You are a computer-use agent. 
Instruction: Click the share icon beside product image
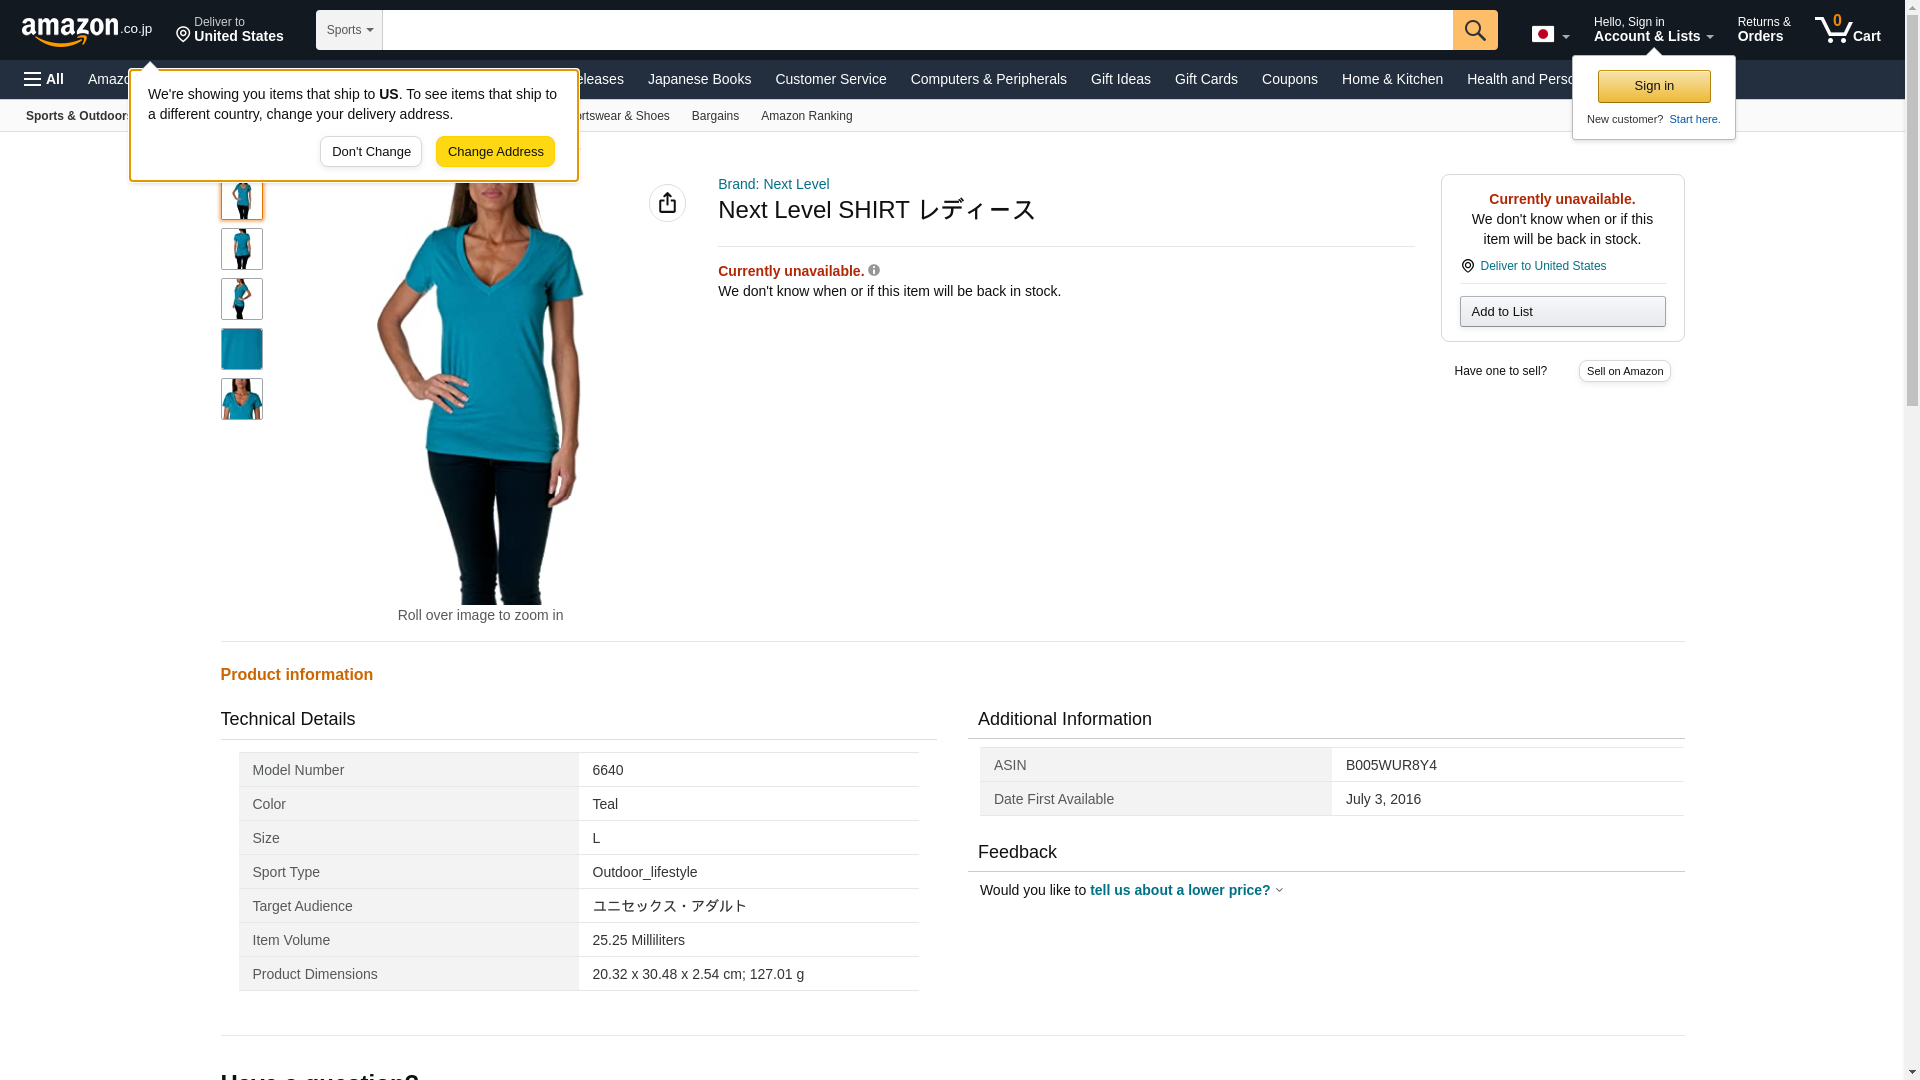click(667, 203)
